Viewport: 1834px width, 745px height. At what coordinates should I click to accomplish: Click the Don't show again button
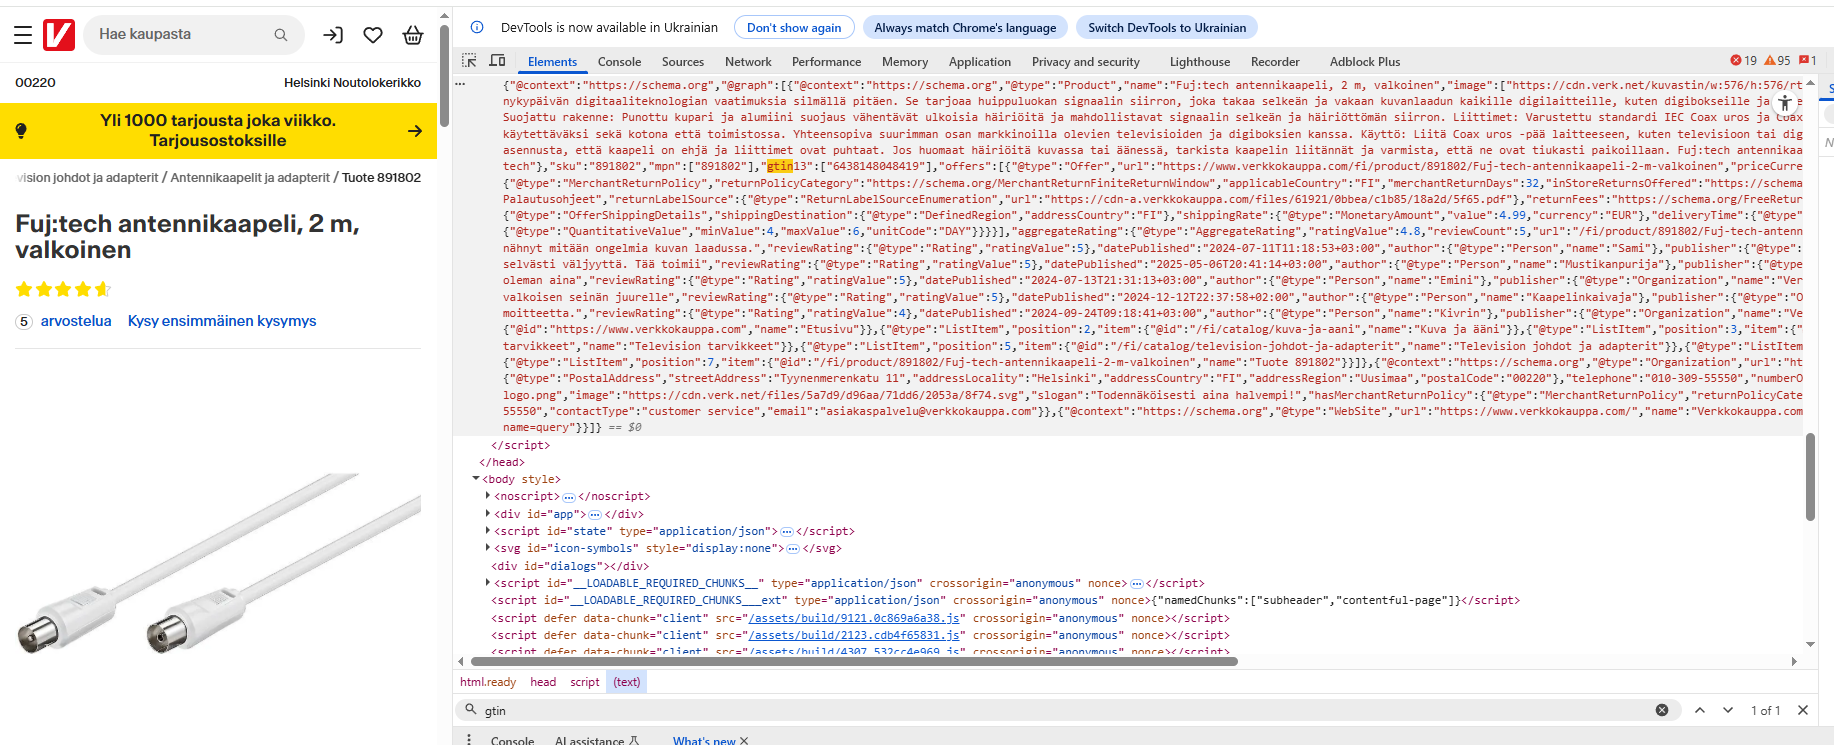click(x=794, y=27)
